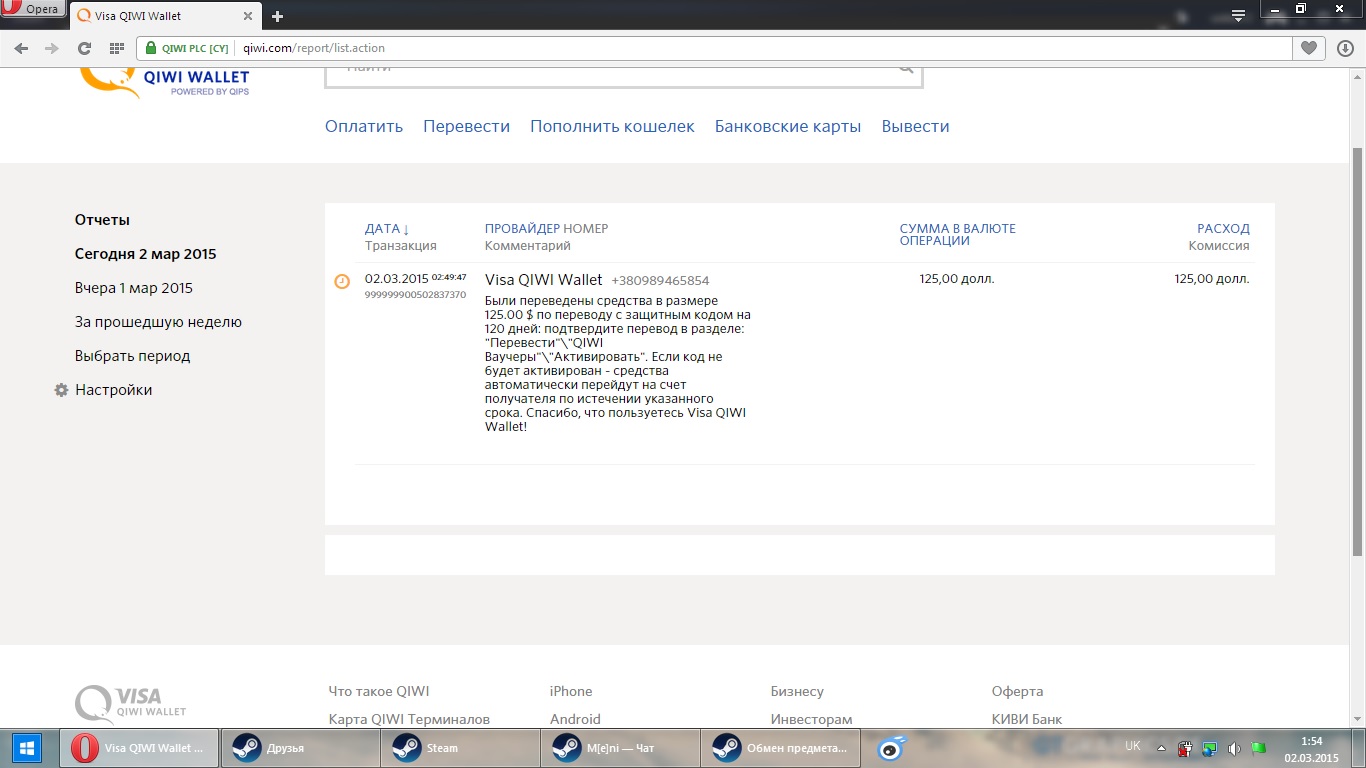Reload the current page
The image size is (1366, 768).
point(84,48)
